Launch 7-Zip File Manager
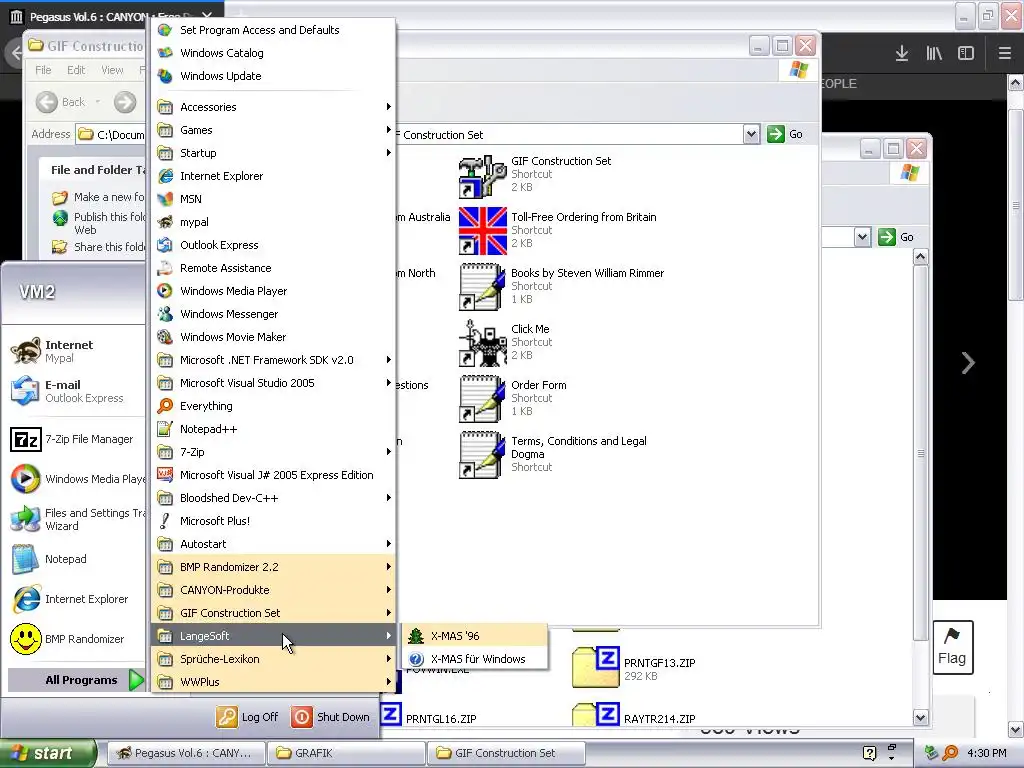The height and width of the screenshot is (768, 1024). click(73, 440)
